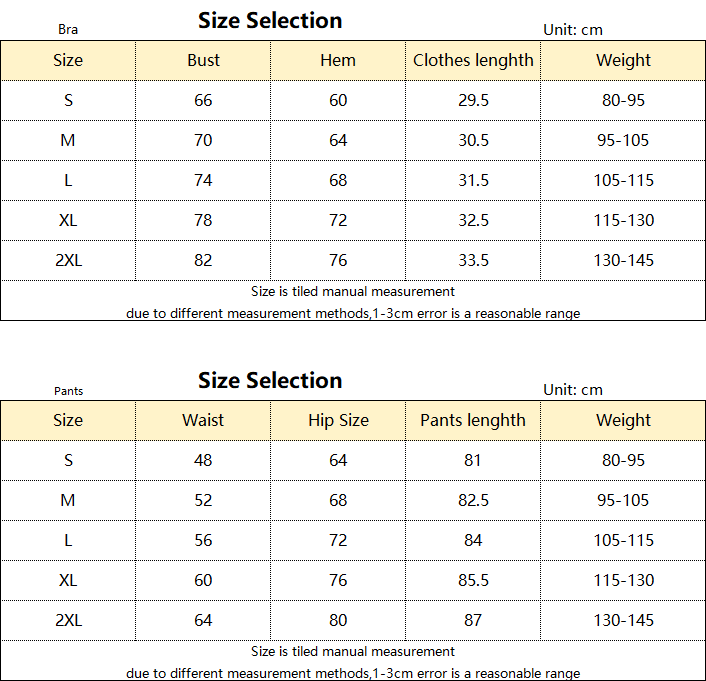
Task: Select the 29.5 clothes length cell
Action: 473,100
